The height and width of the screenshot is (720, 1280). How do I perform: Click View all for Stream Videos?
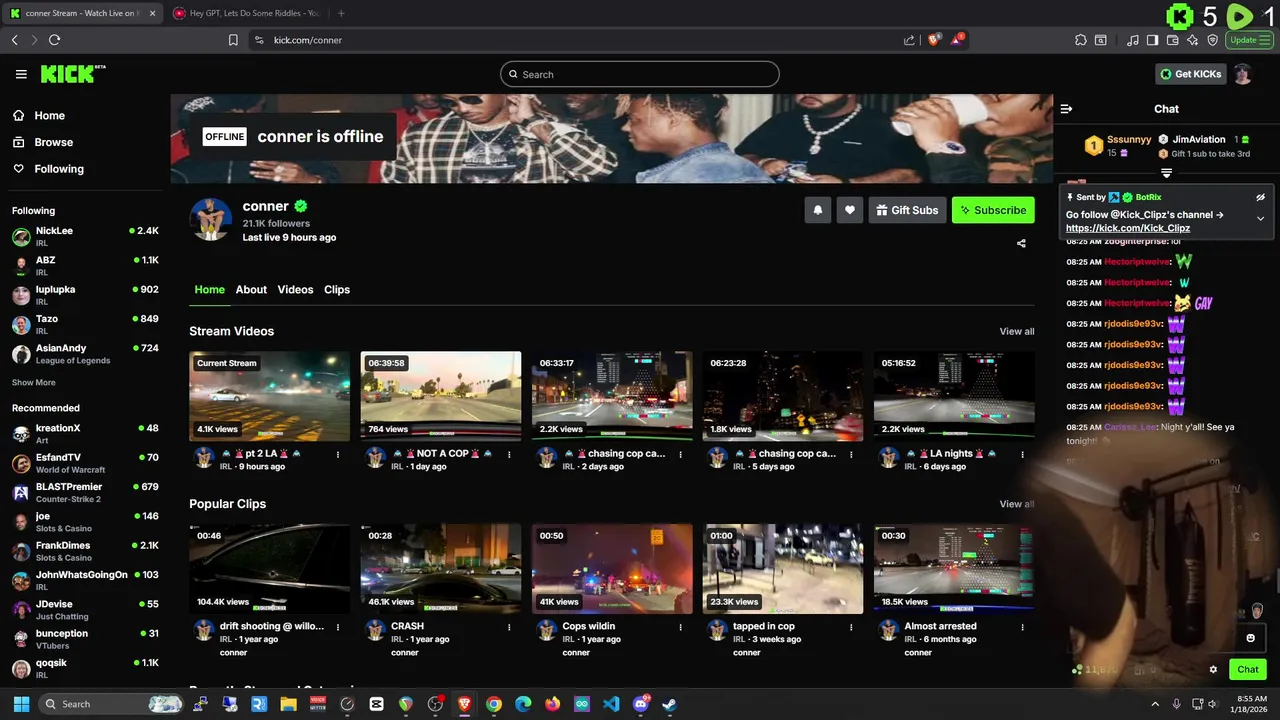[x=1017, y=331]
